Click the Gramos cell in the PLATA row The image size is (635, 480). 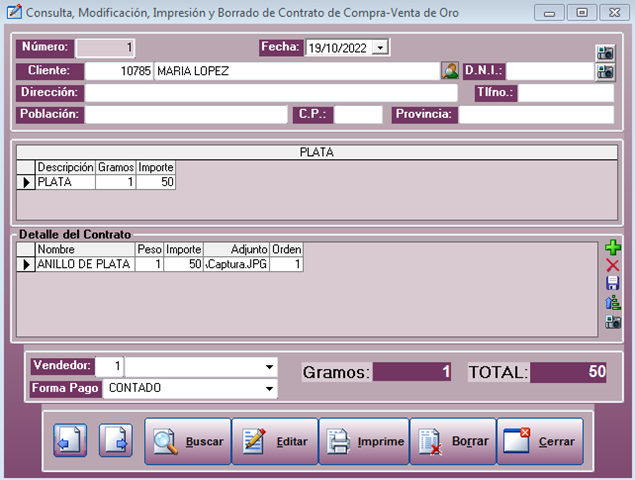click(x=116, y=182)
